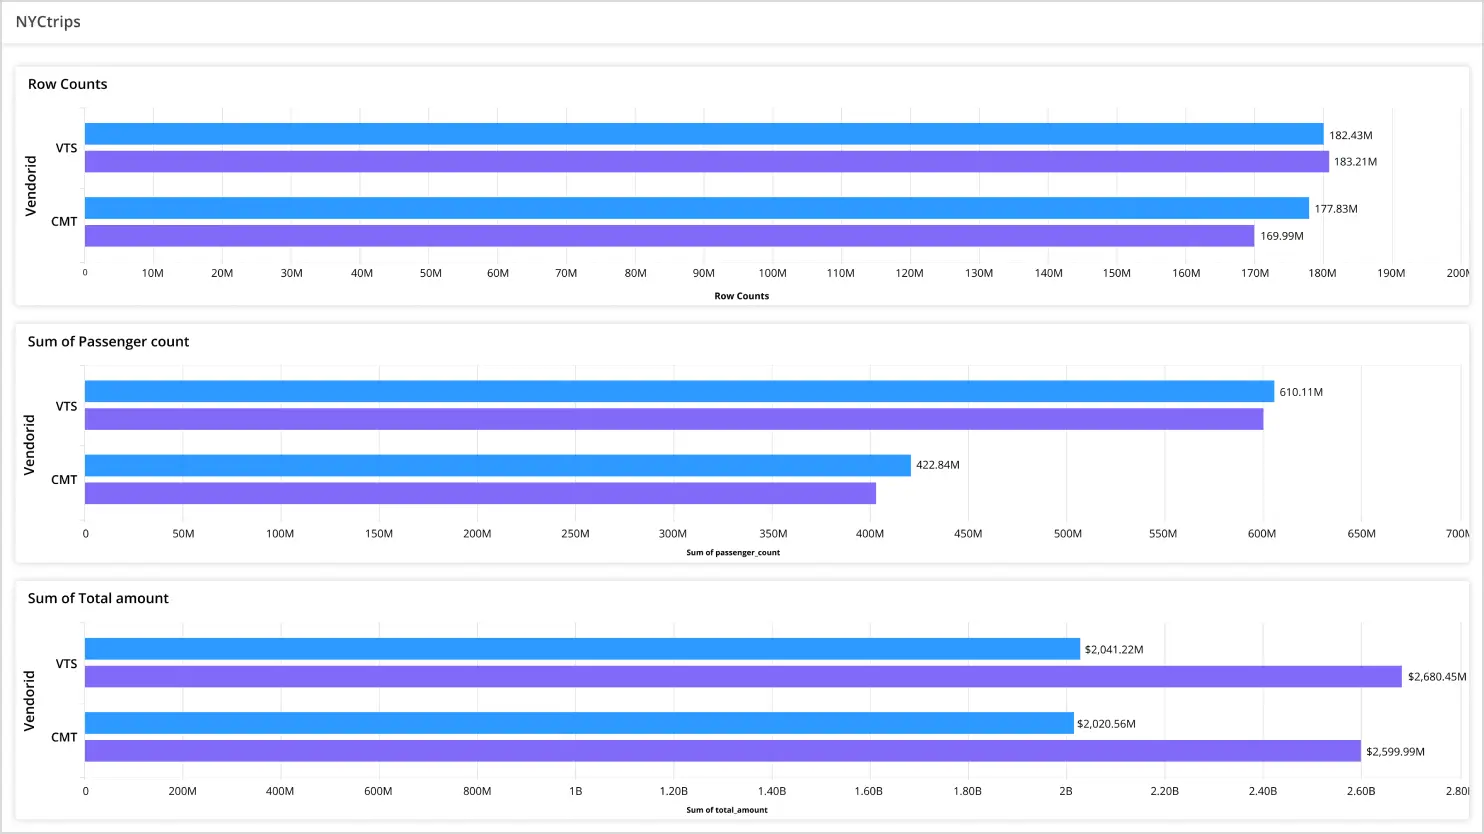Click the "Sum of Passenger count" chart title
The image size is (1484, 834).
click(108, 342)
